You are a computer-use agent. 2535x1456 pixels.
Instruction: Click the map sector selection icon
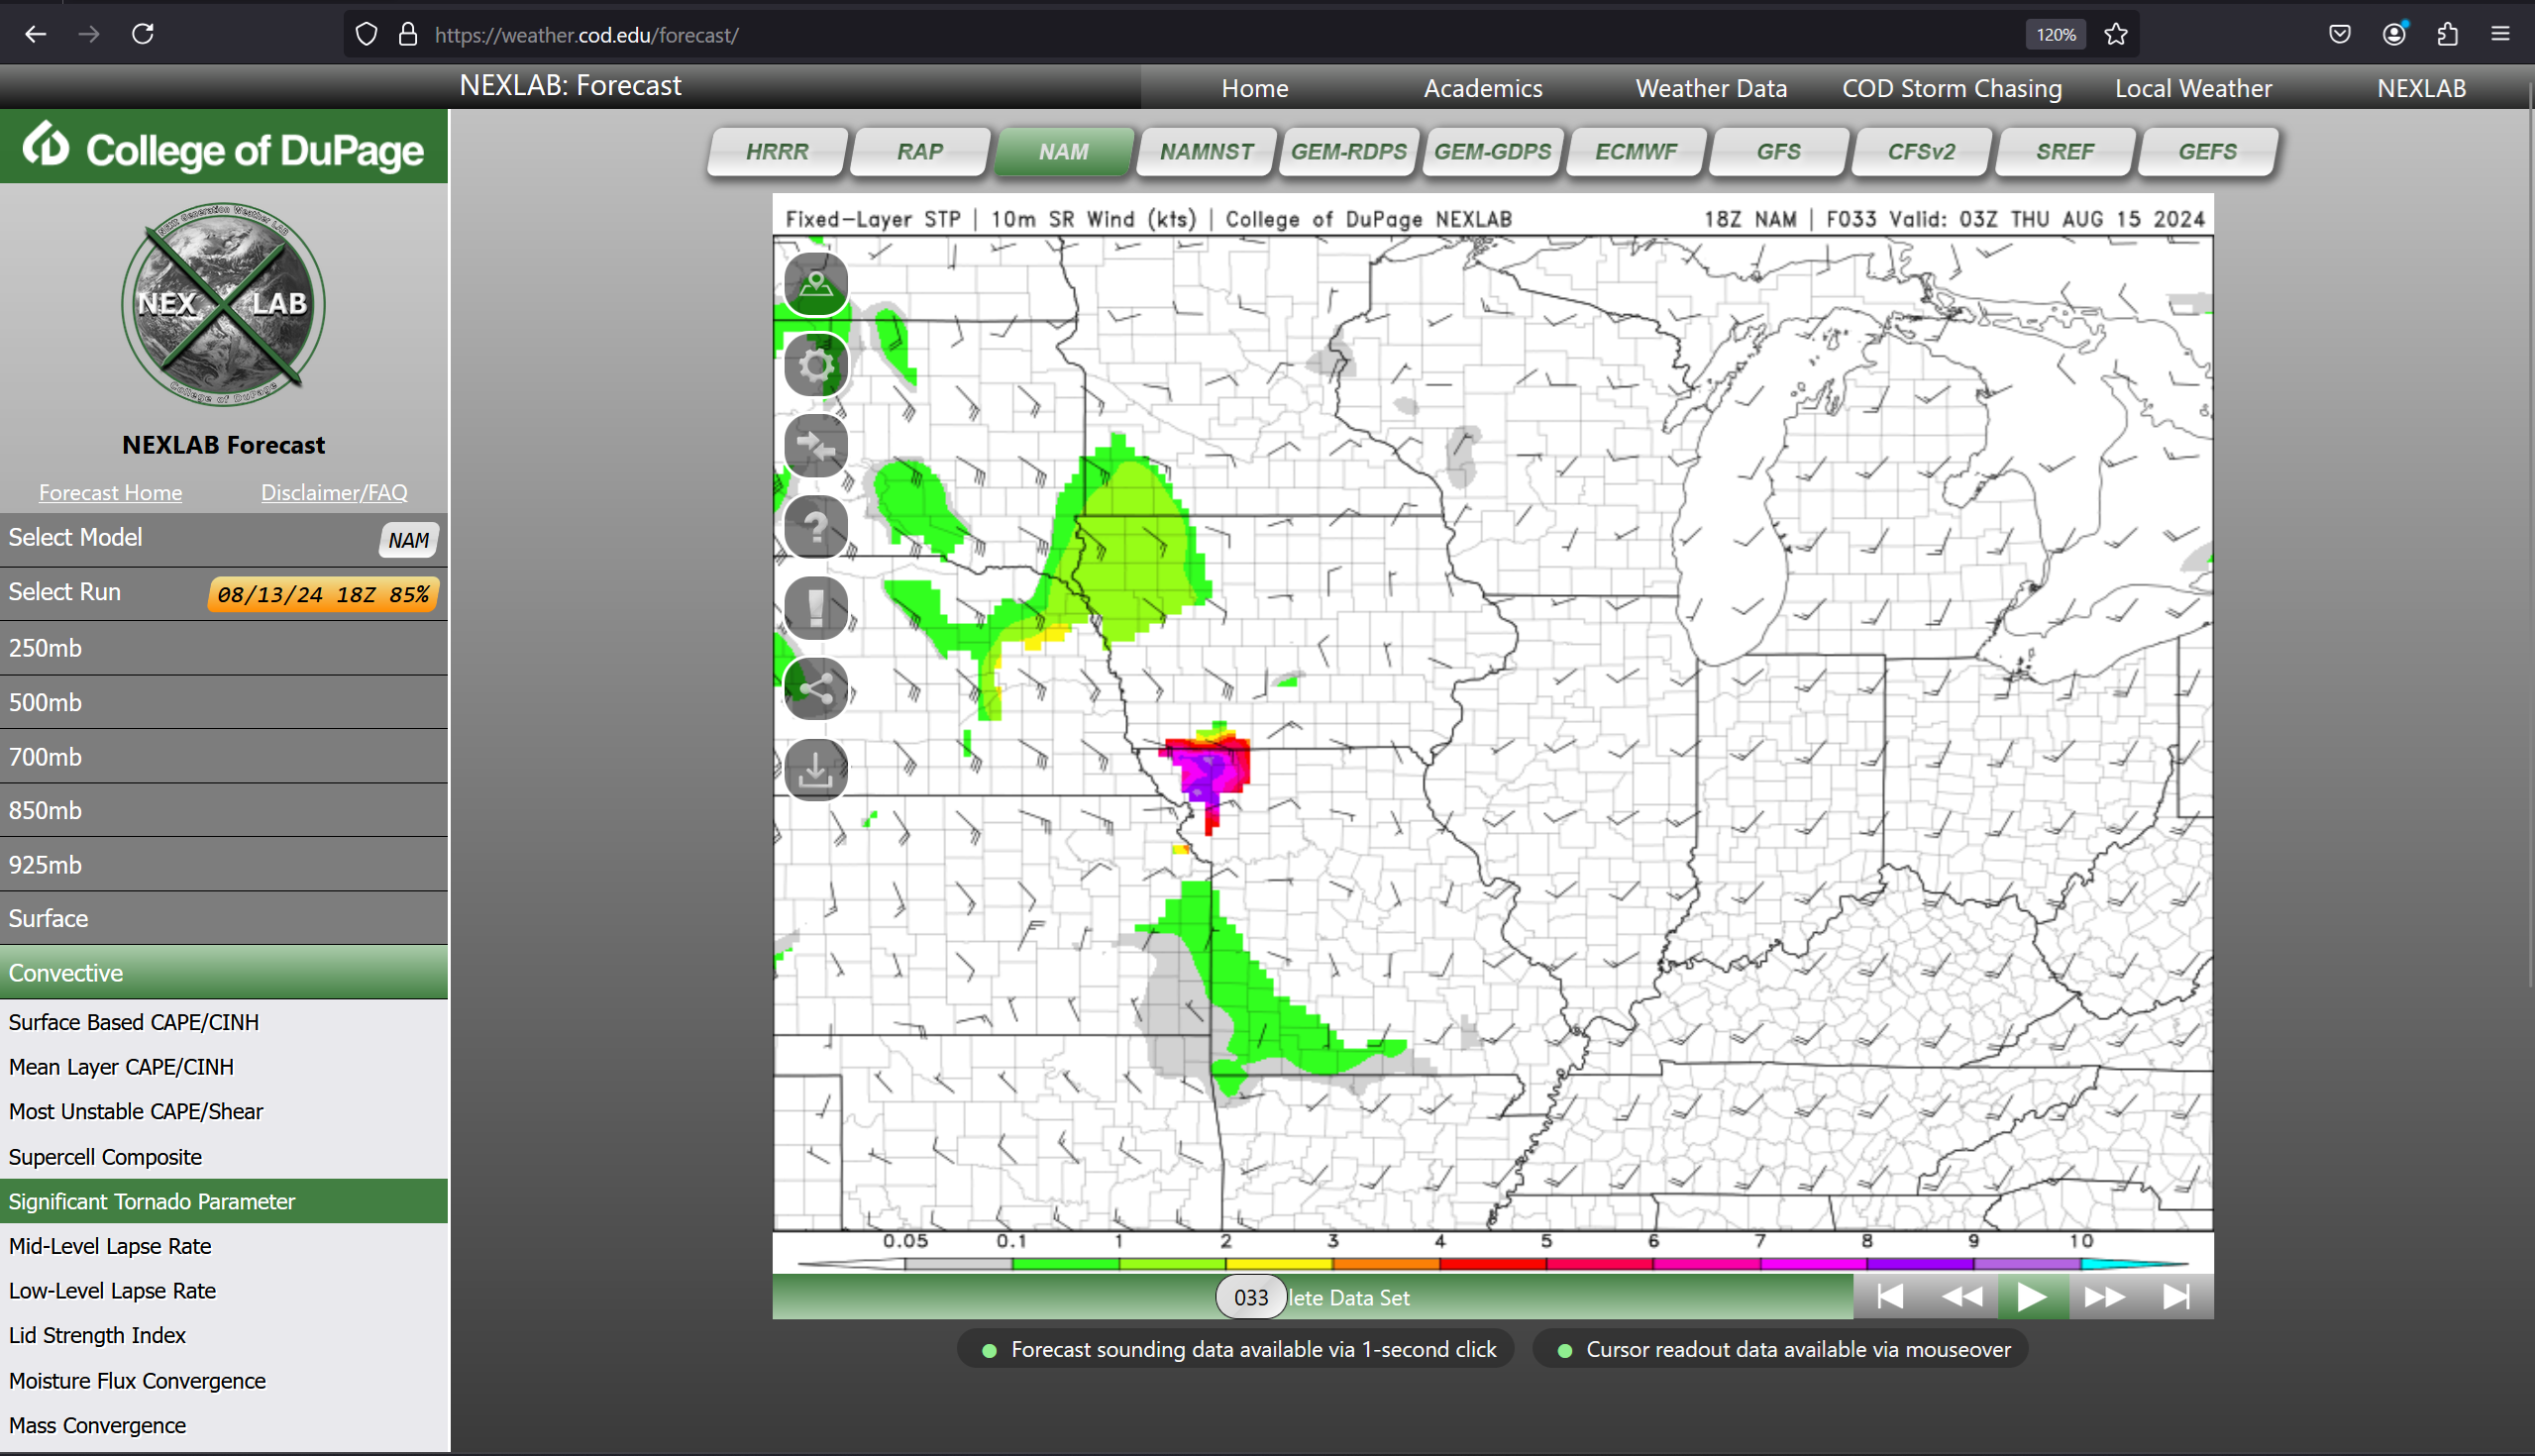(816, 284)
